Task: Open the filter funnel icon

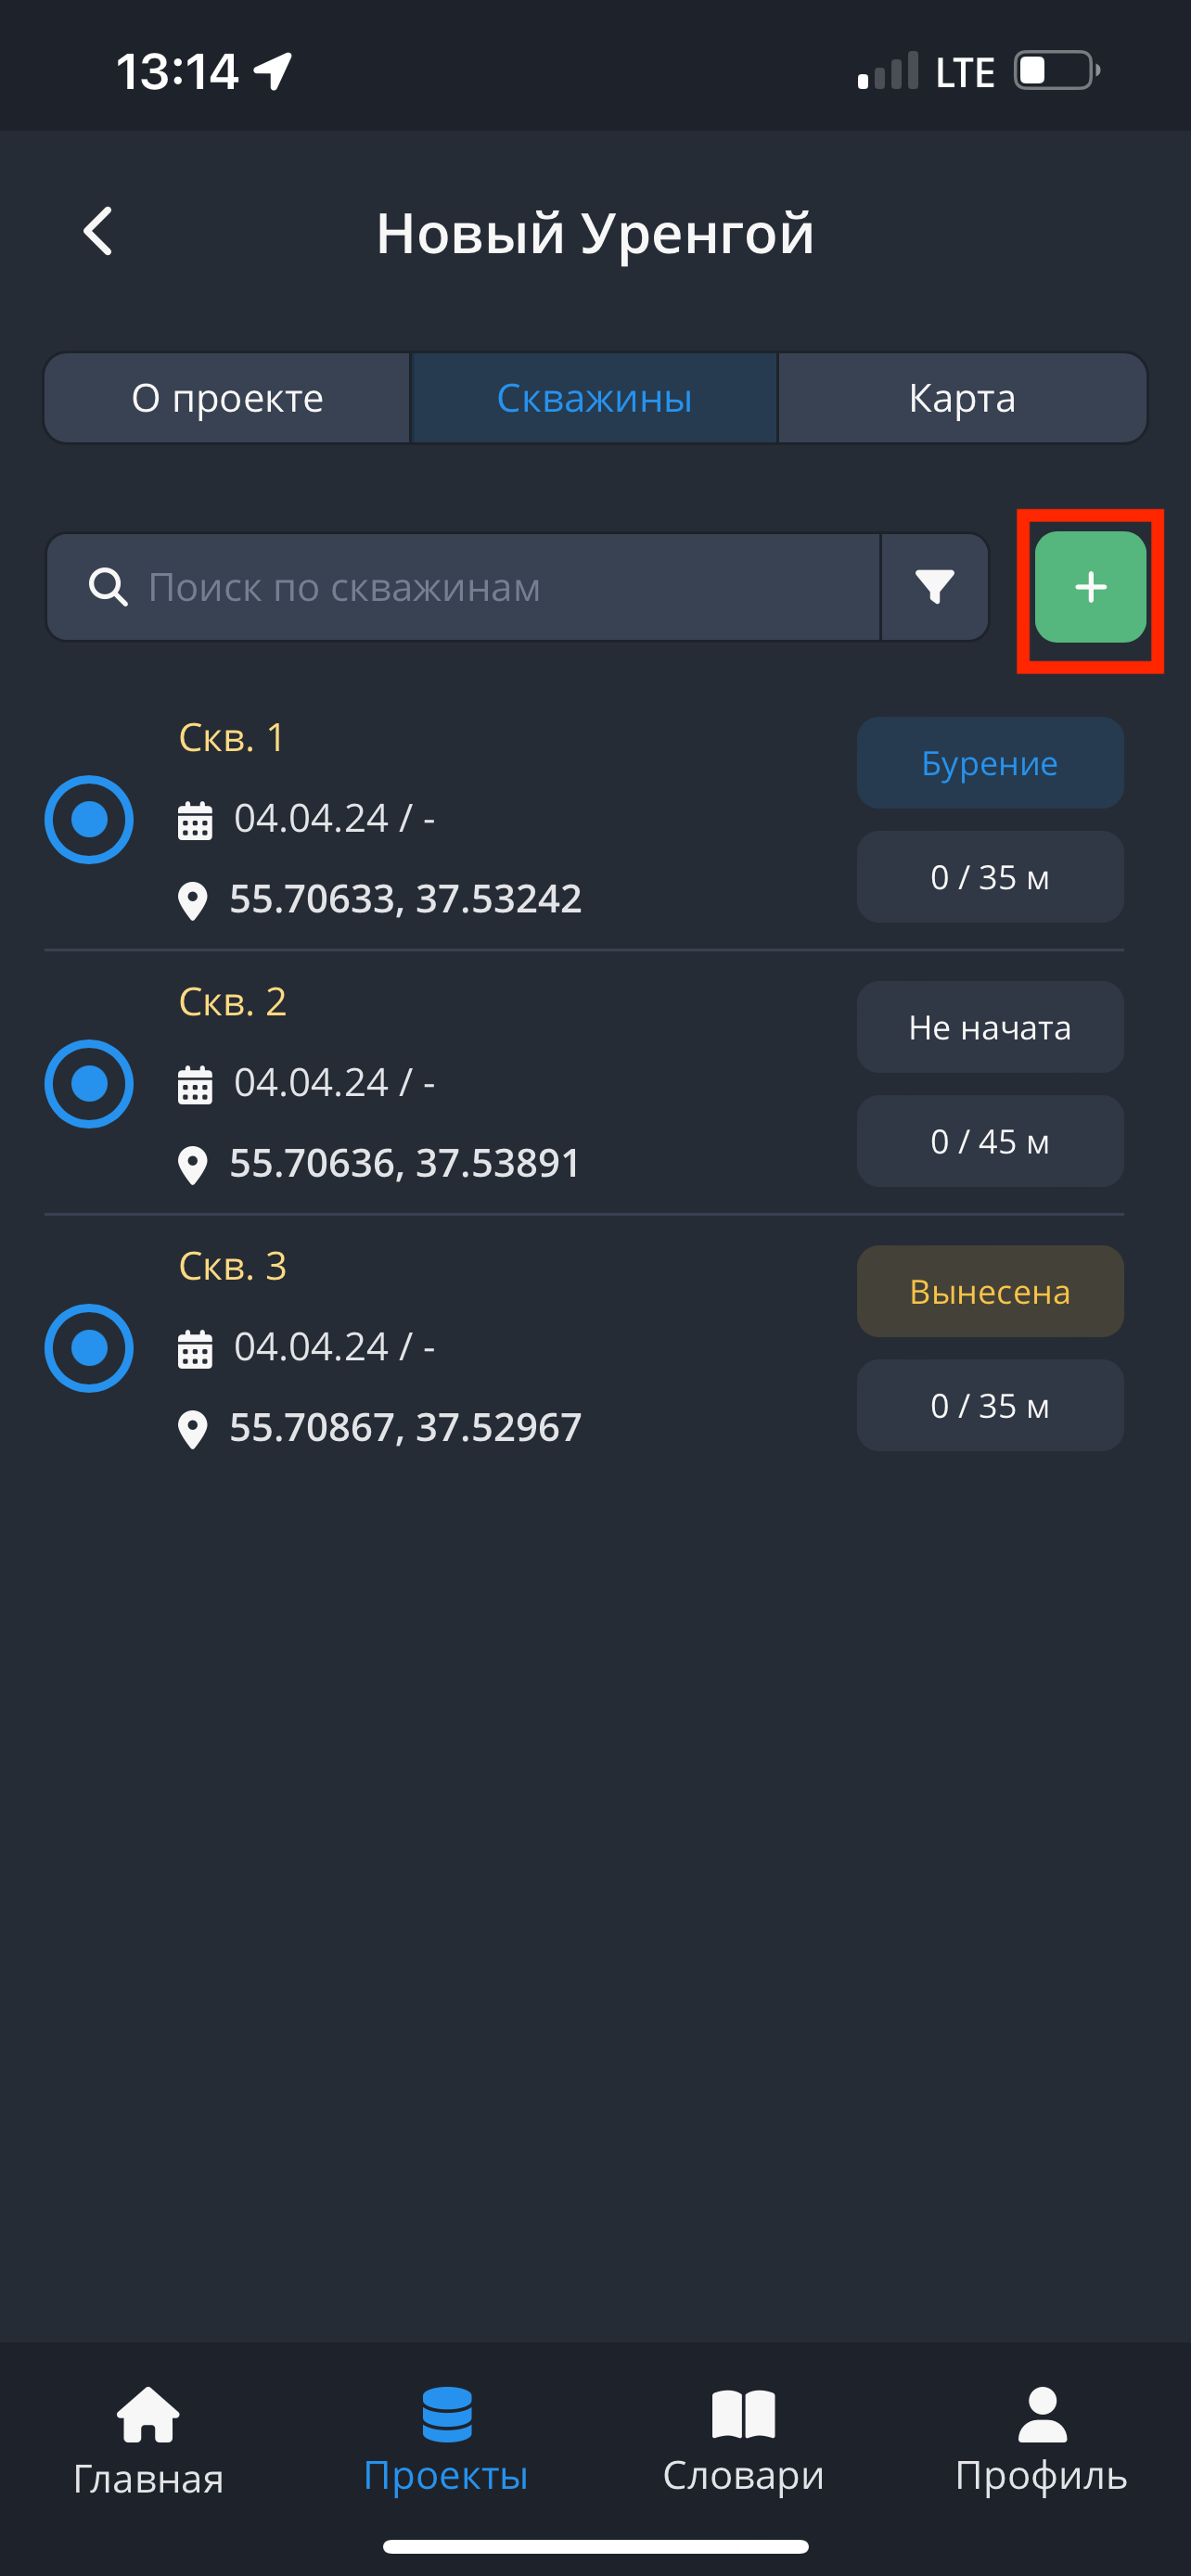Action: point(935,587)
